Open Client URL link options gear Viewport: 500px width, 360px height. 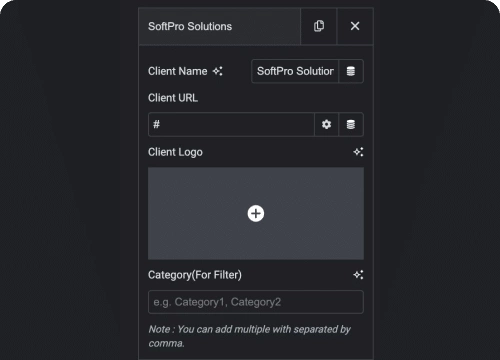[x=326, y=124]
